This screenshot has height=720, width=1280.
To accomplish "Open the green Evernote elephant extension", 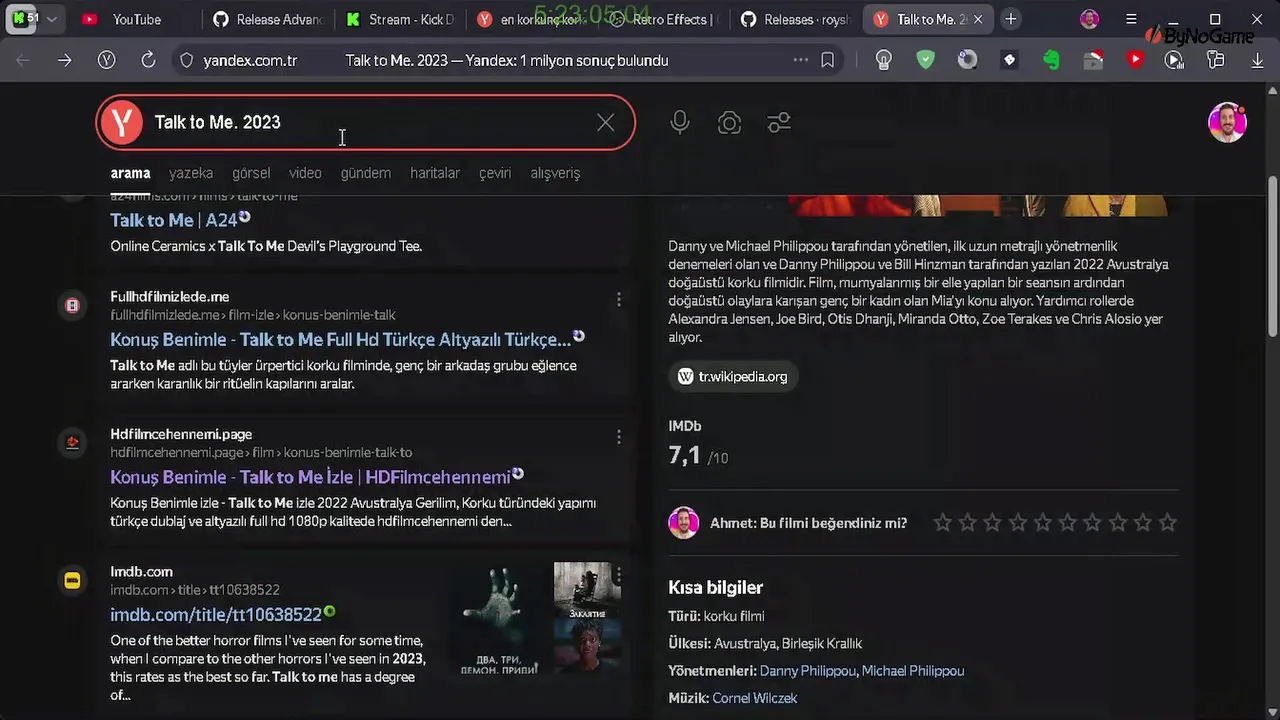I will [x=1051, y=60].
